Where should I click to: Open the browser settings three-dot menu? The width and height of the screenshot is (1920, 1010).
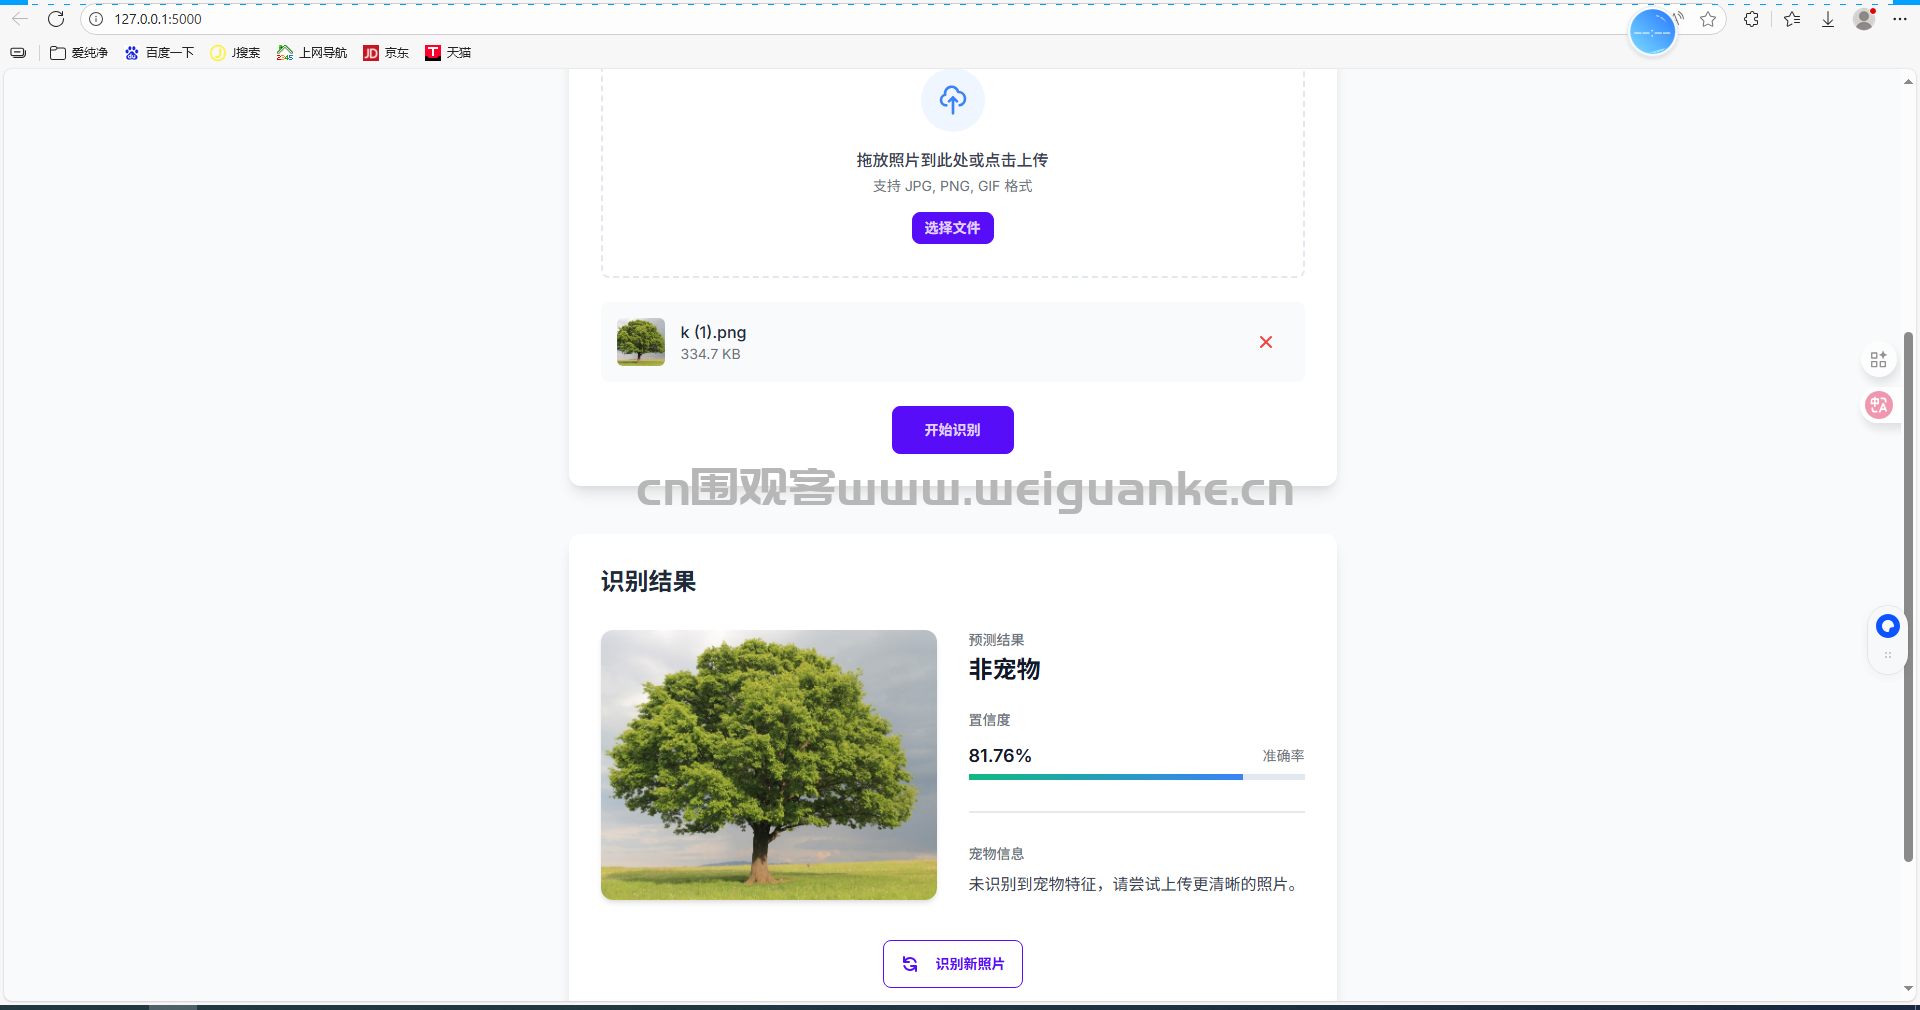click(1900, 19)
